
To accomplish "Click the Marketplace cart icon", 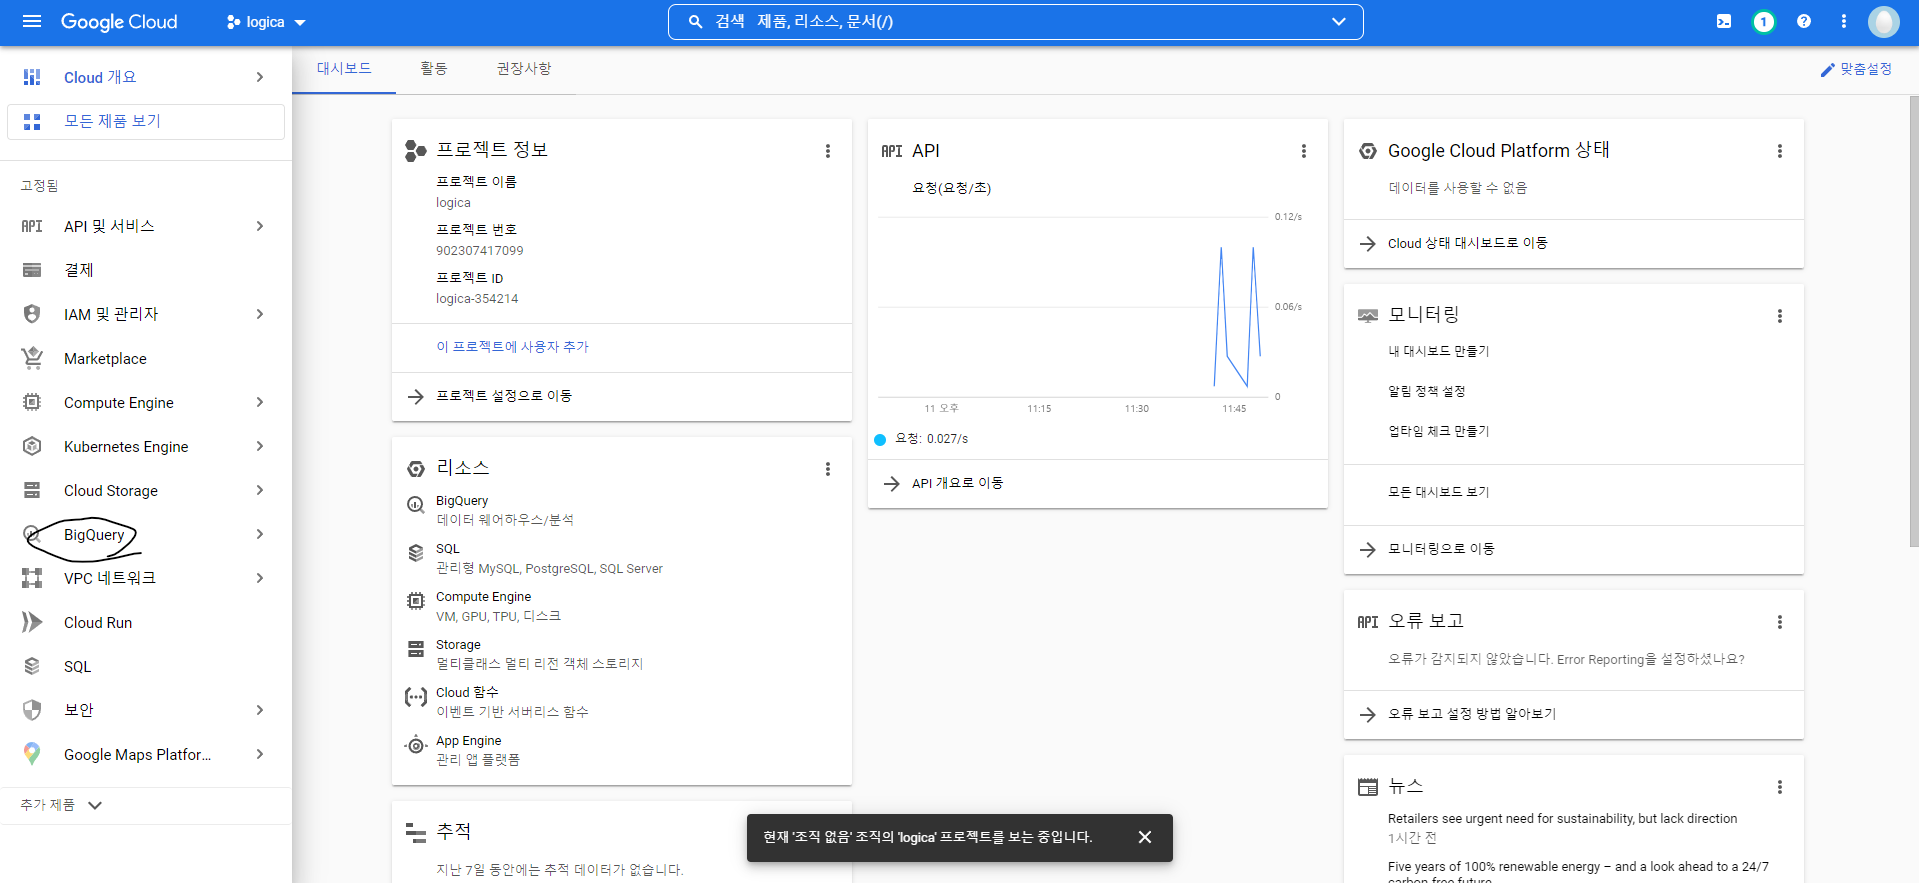I will click(x=32, y=358).
